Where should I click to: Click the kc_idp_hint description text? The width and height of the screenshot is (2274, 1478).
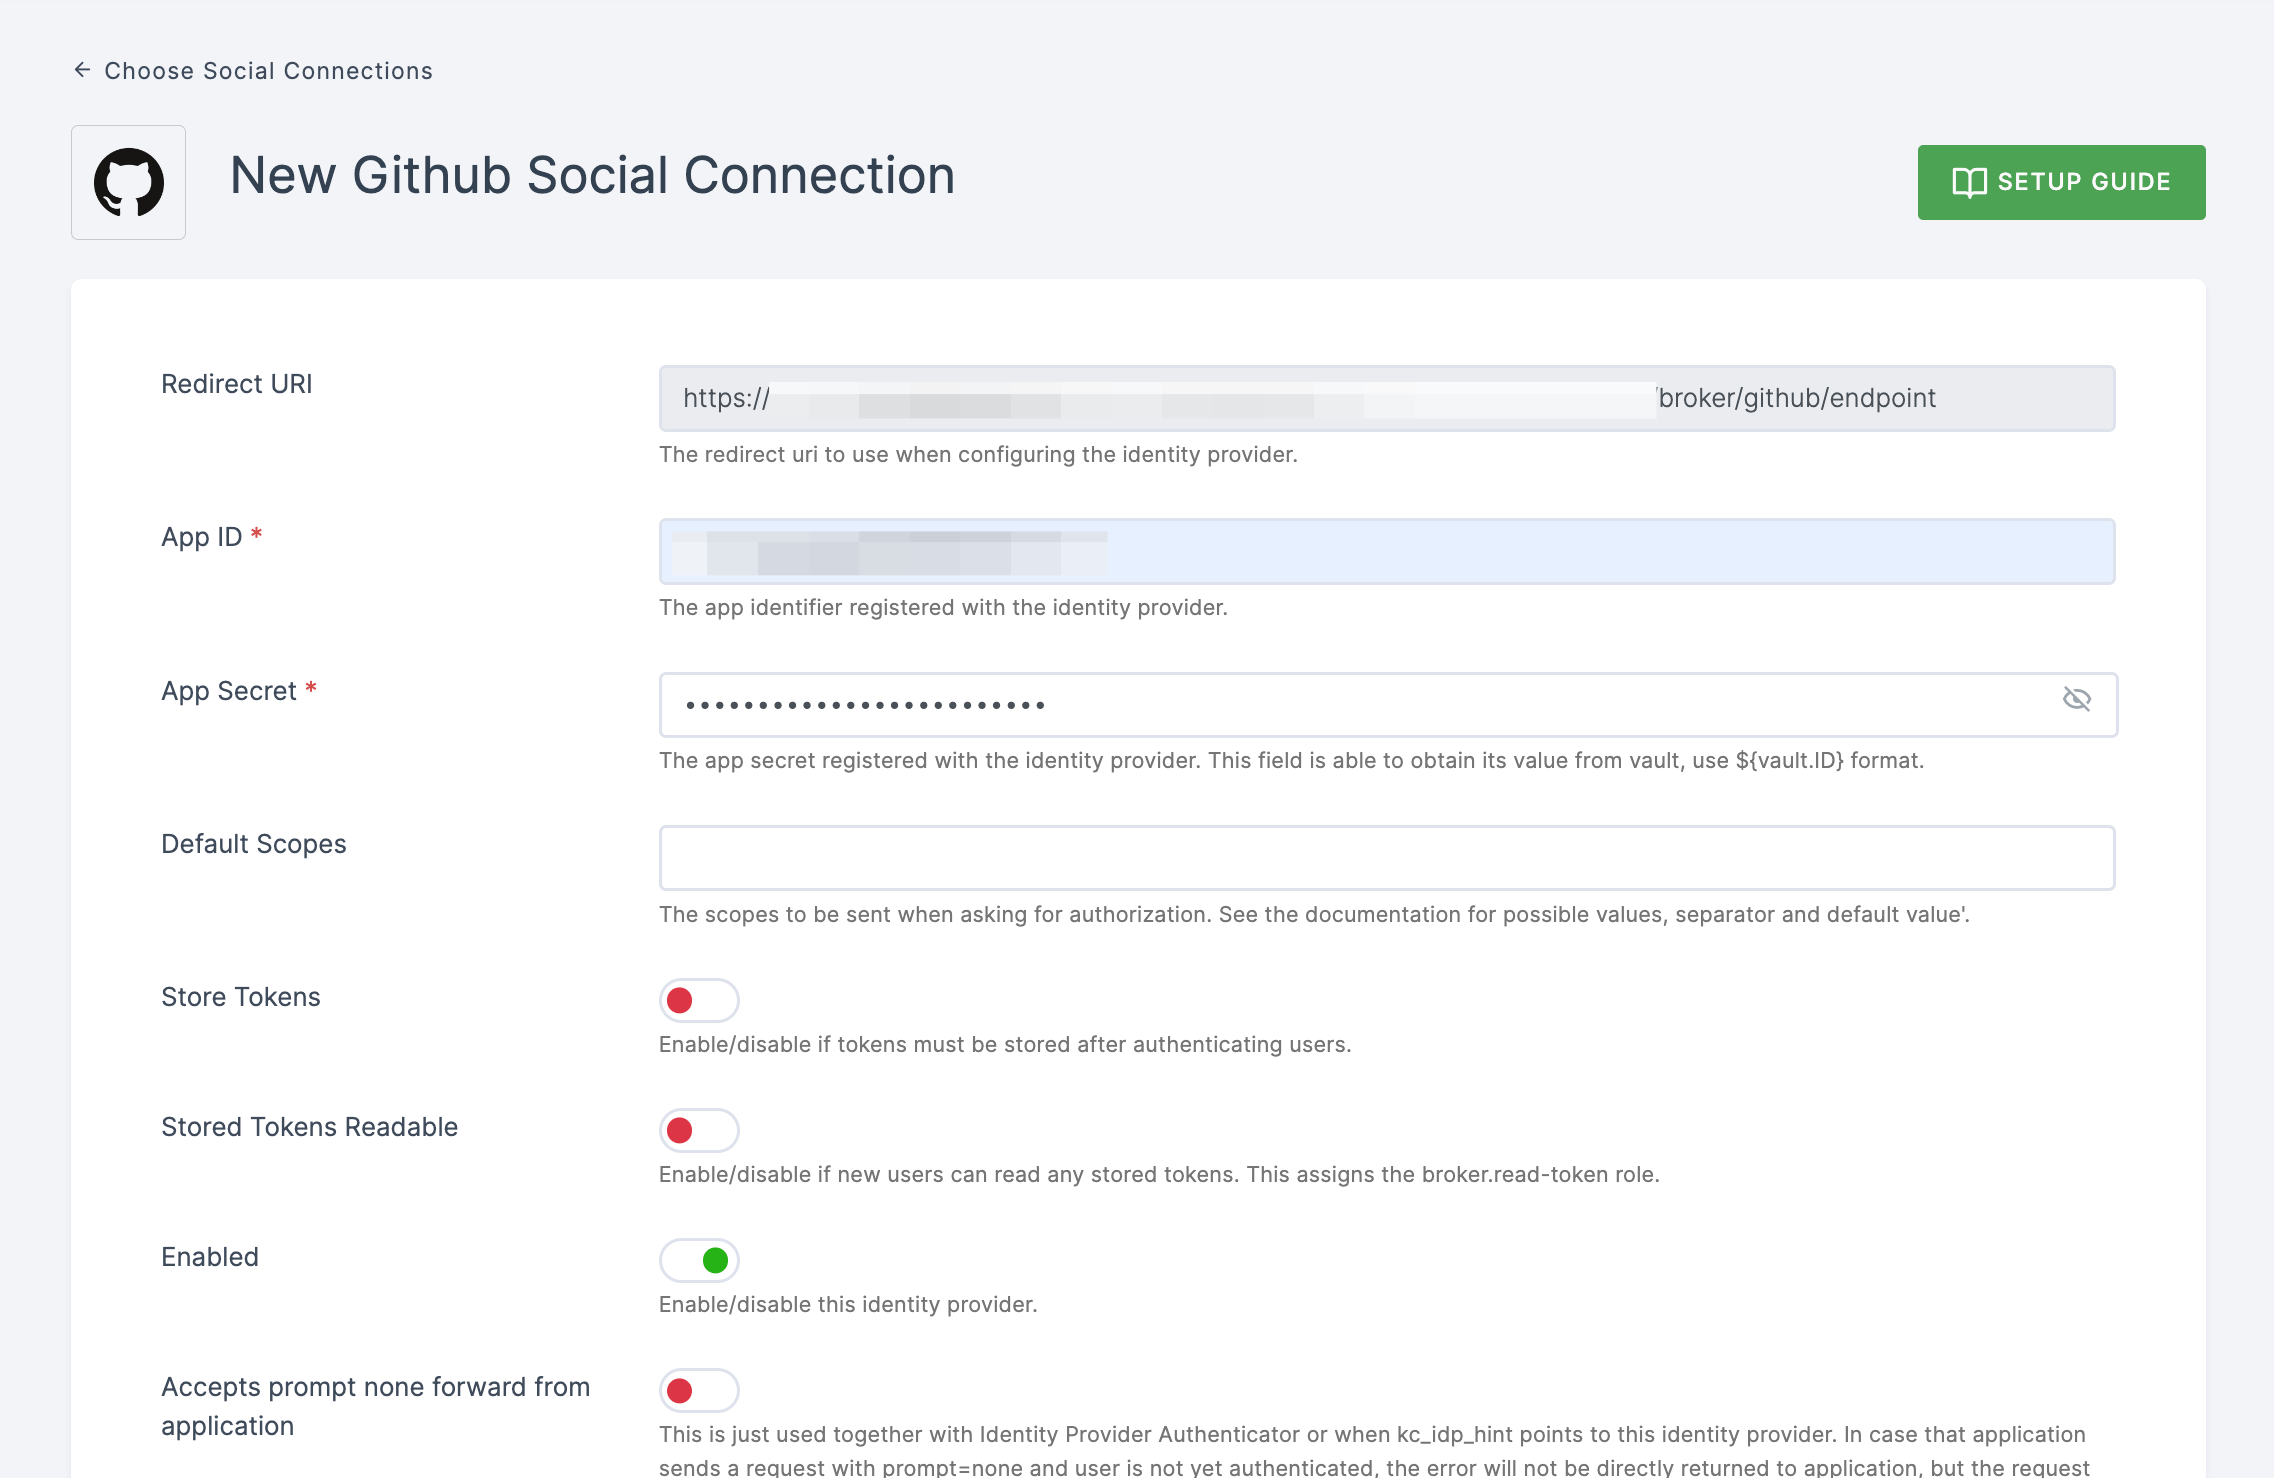click(x=1374, y=1451)
